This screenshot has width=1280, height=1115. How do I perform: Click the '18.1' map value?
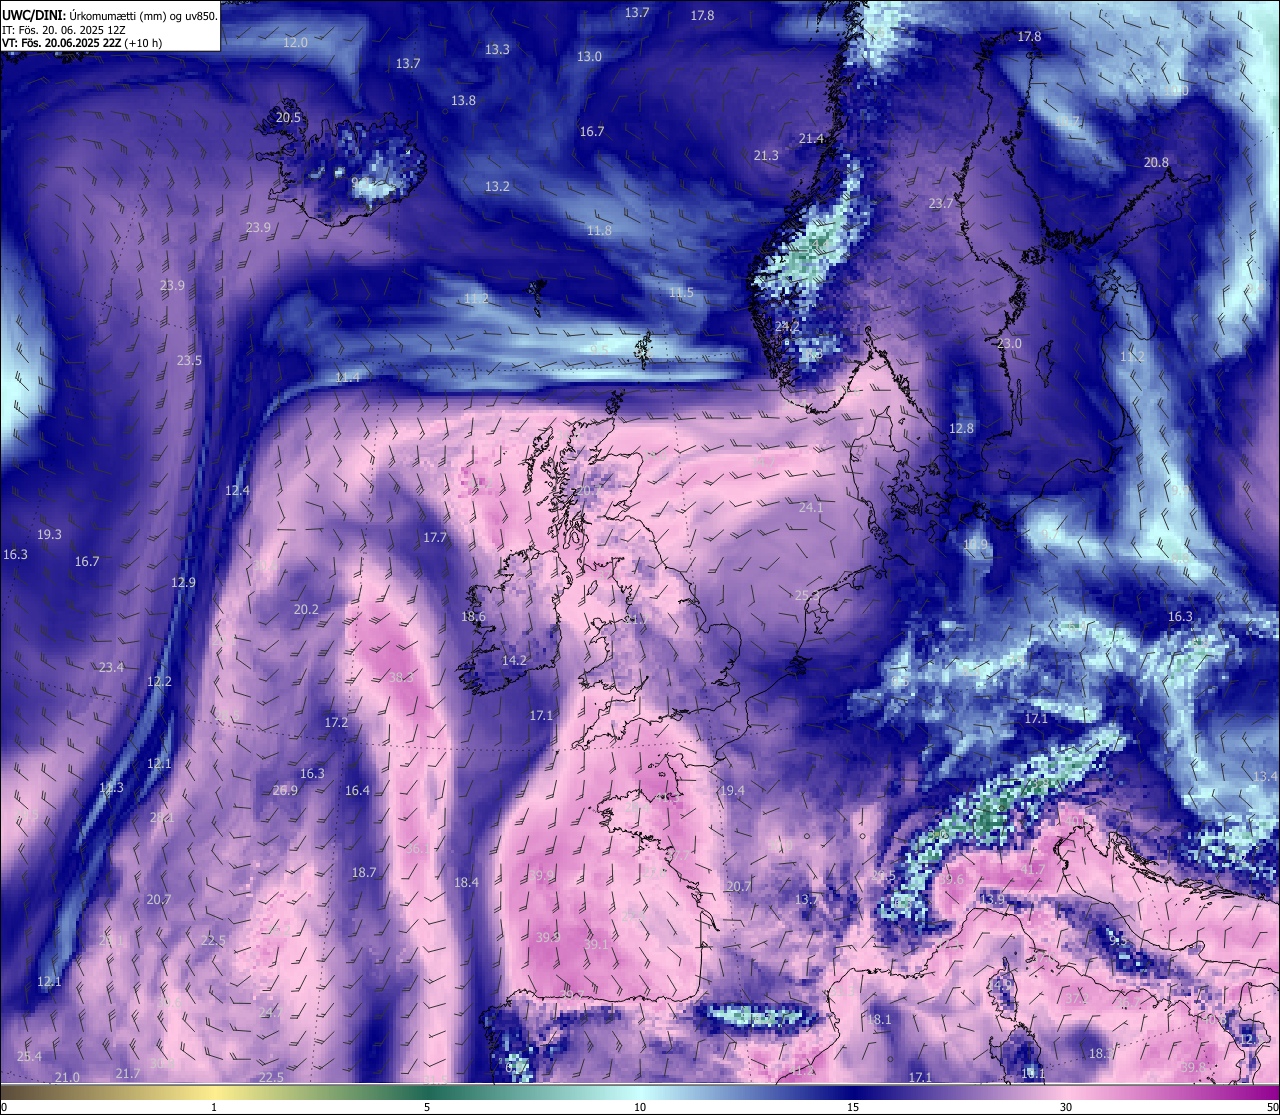click(879, 1019)
